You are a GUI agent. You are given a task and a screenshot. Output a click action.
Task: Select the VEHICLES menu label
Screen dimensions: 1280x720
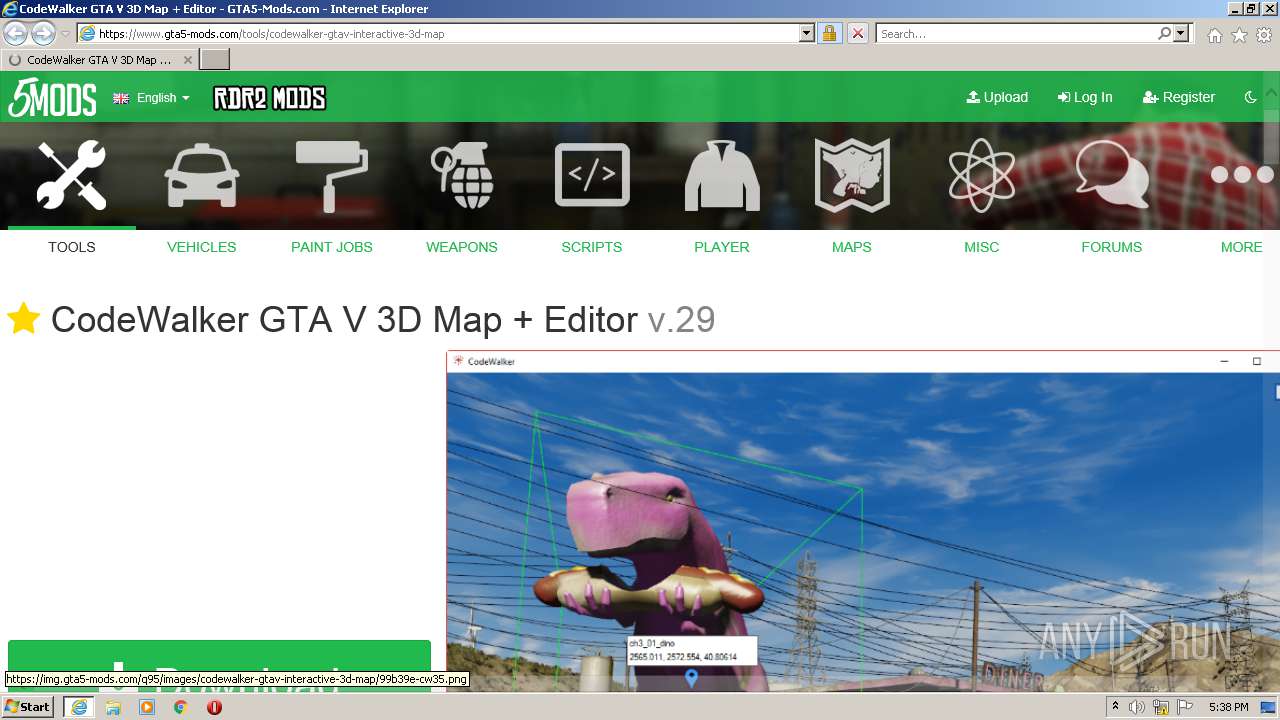pos(202,247)
